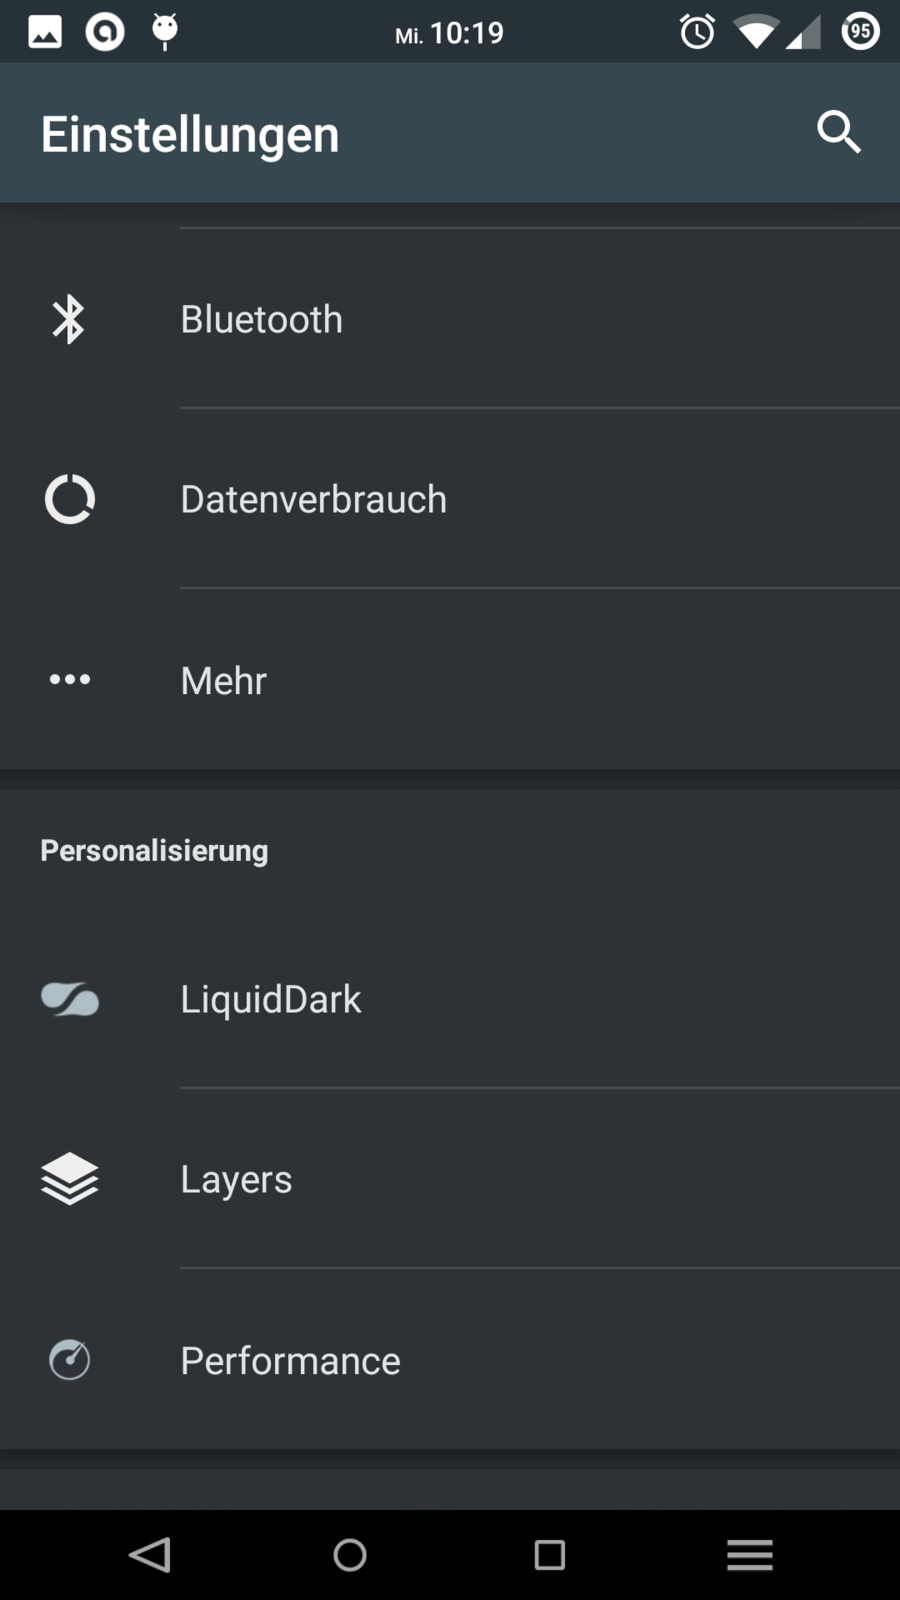Tap the Einstellungen title text
Viewport: 900px width, 1600px height.
(x=190, y=134)
